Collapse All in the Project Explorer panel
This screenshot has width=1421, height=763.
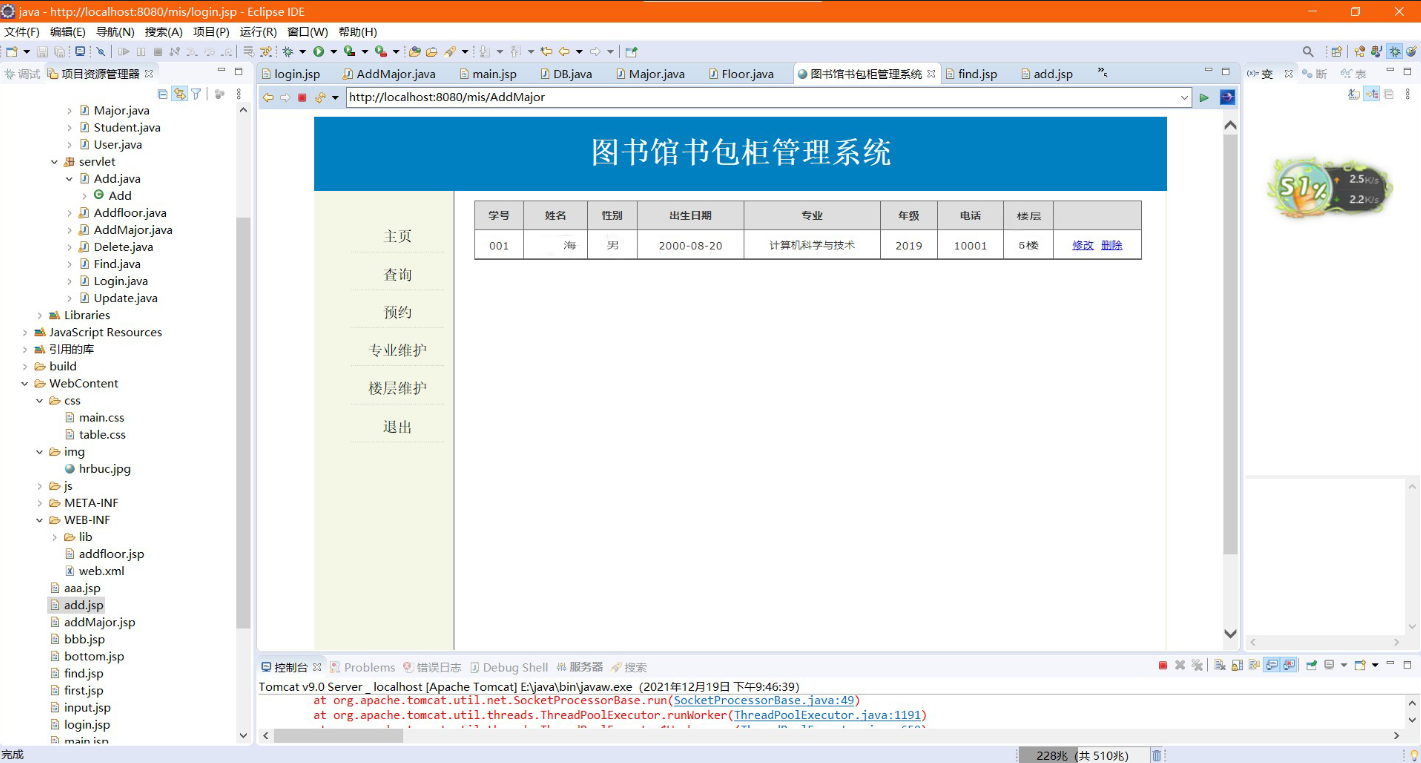tap(163, 92)
